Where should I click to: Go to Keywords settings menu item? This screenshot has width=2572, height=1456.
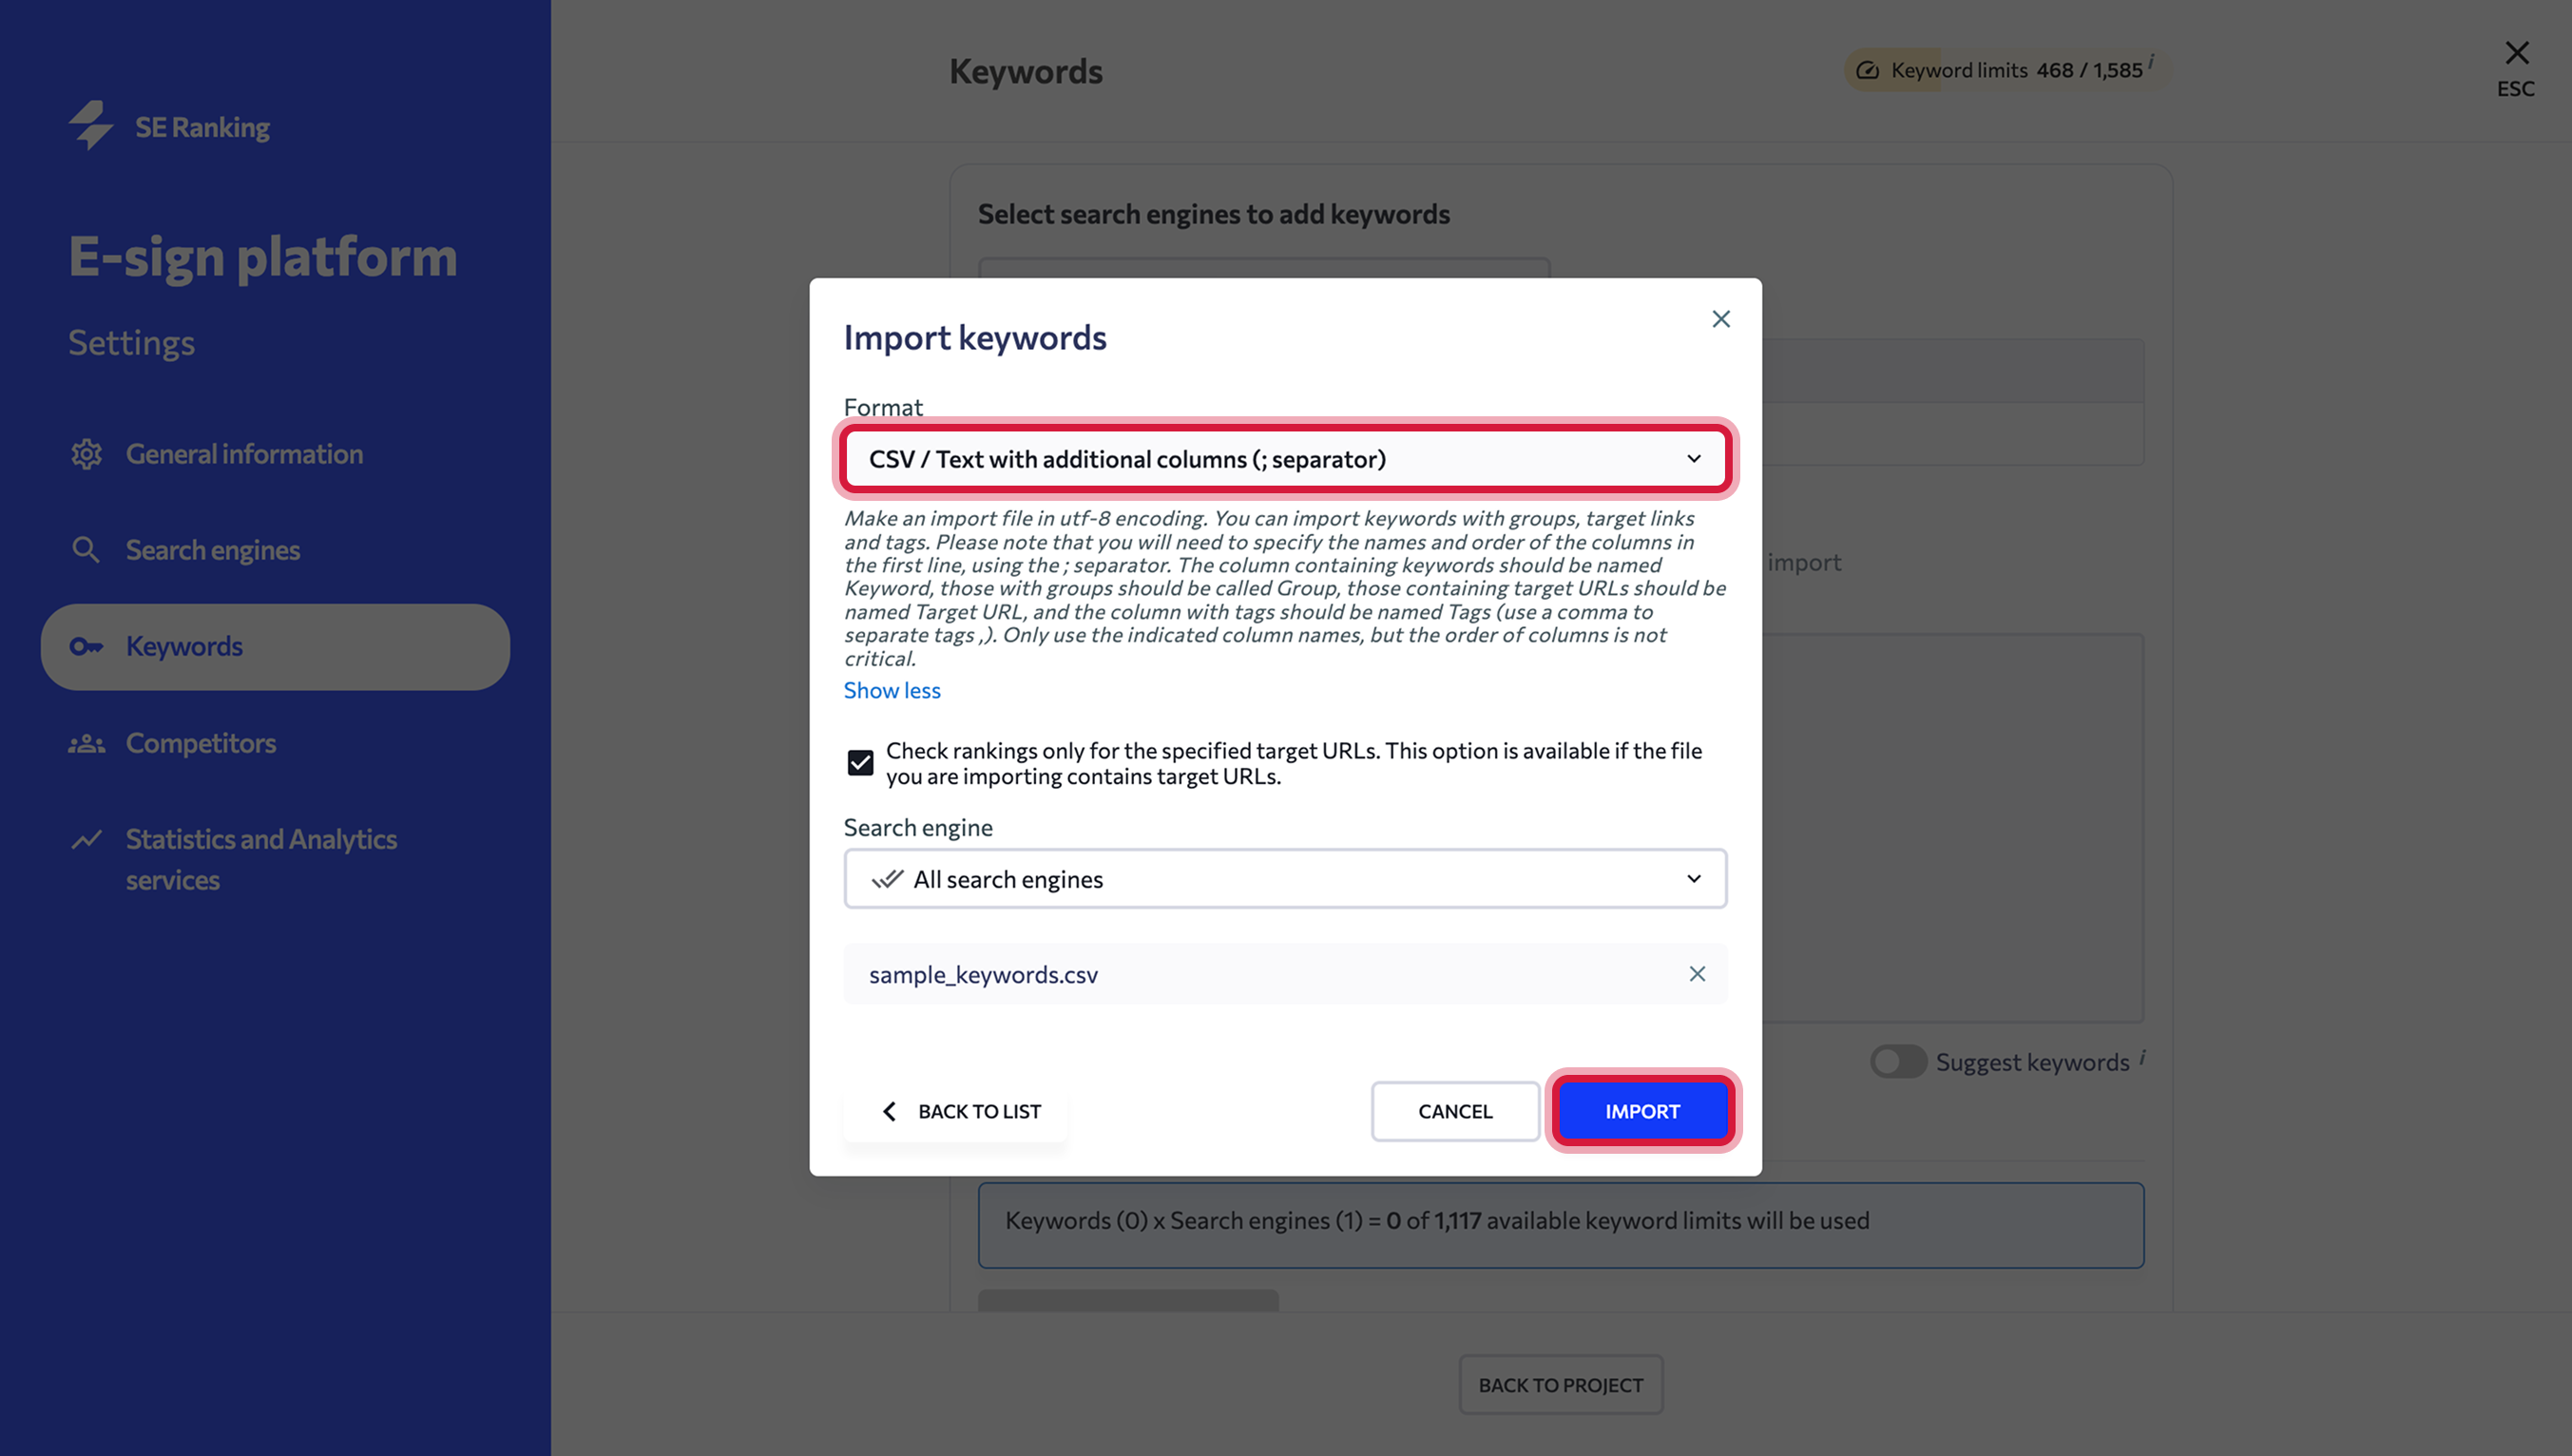tap(275, 647)
